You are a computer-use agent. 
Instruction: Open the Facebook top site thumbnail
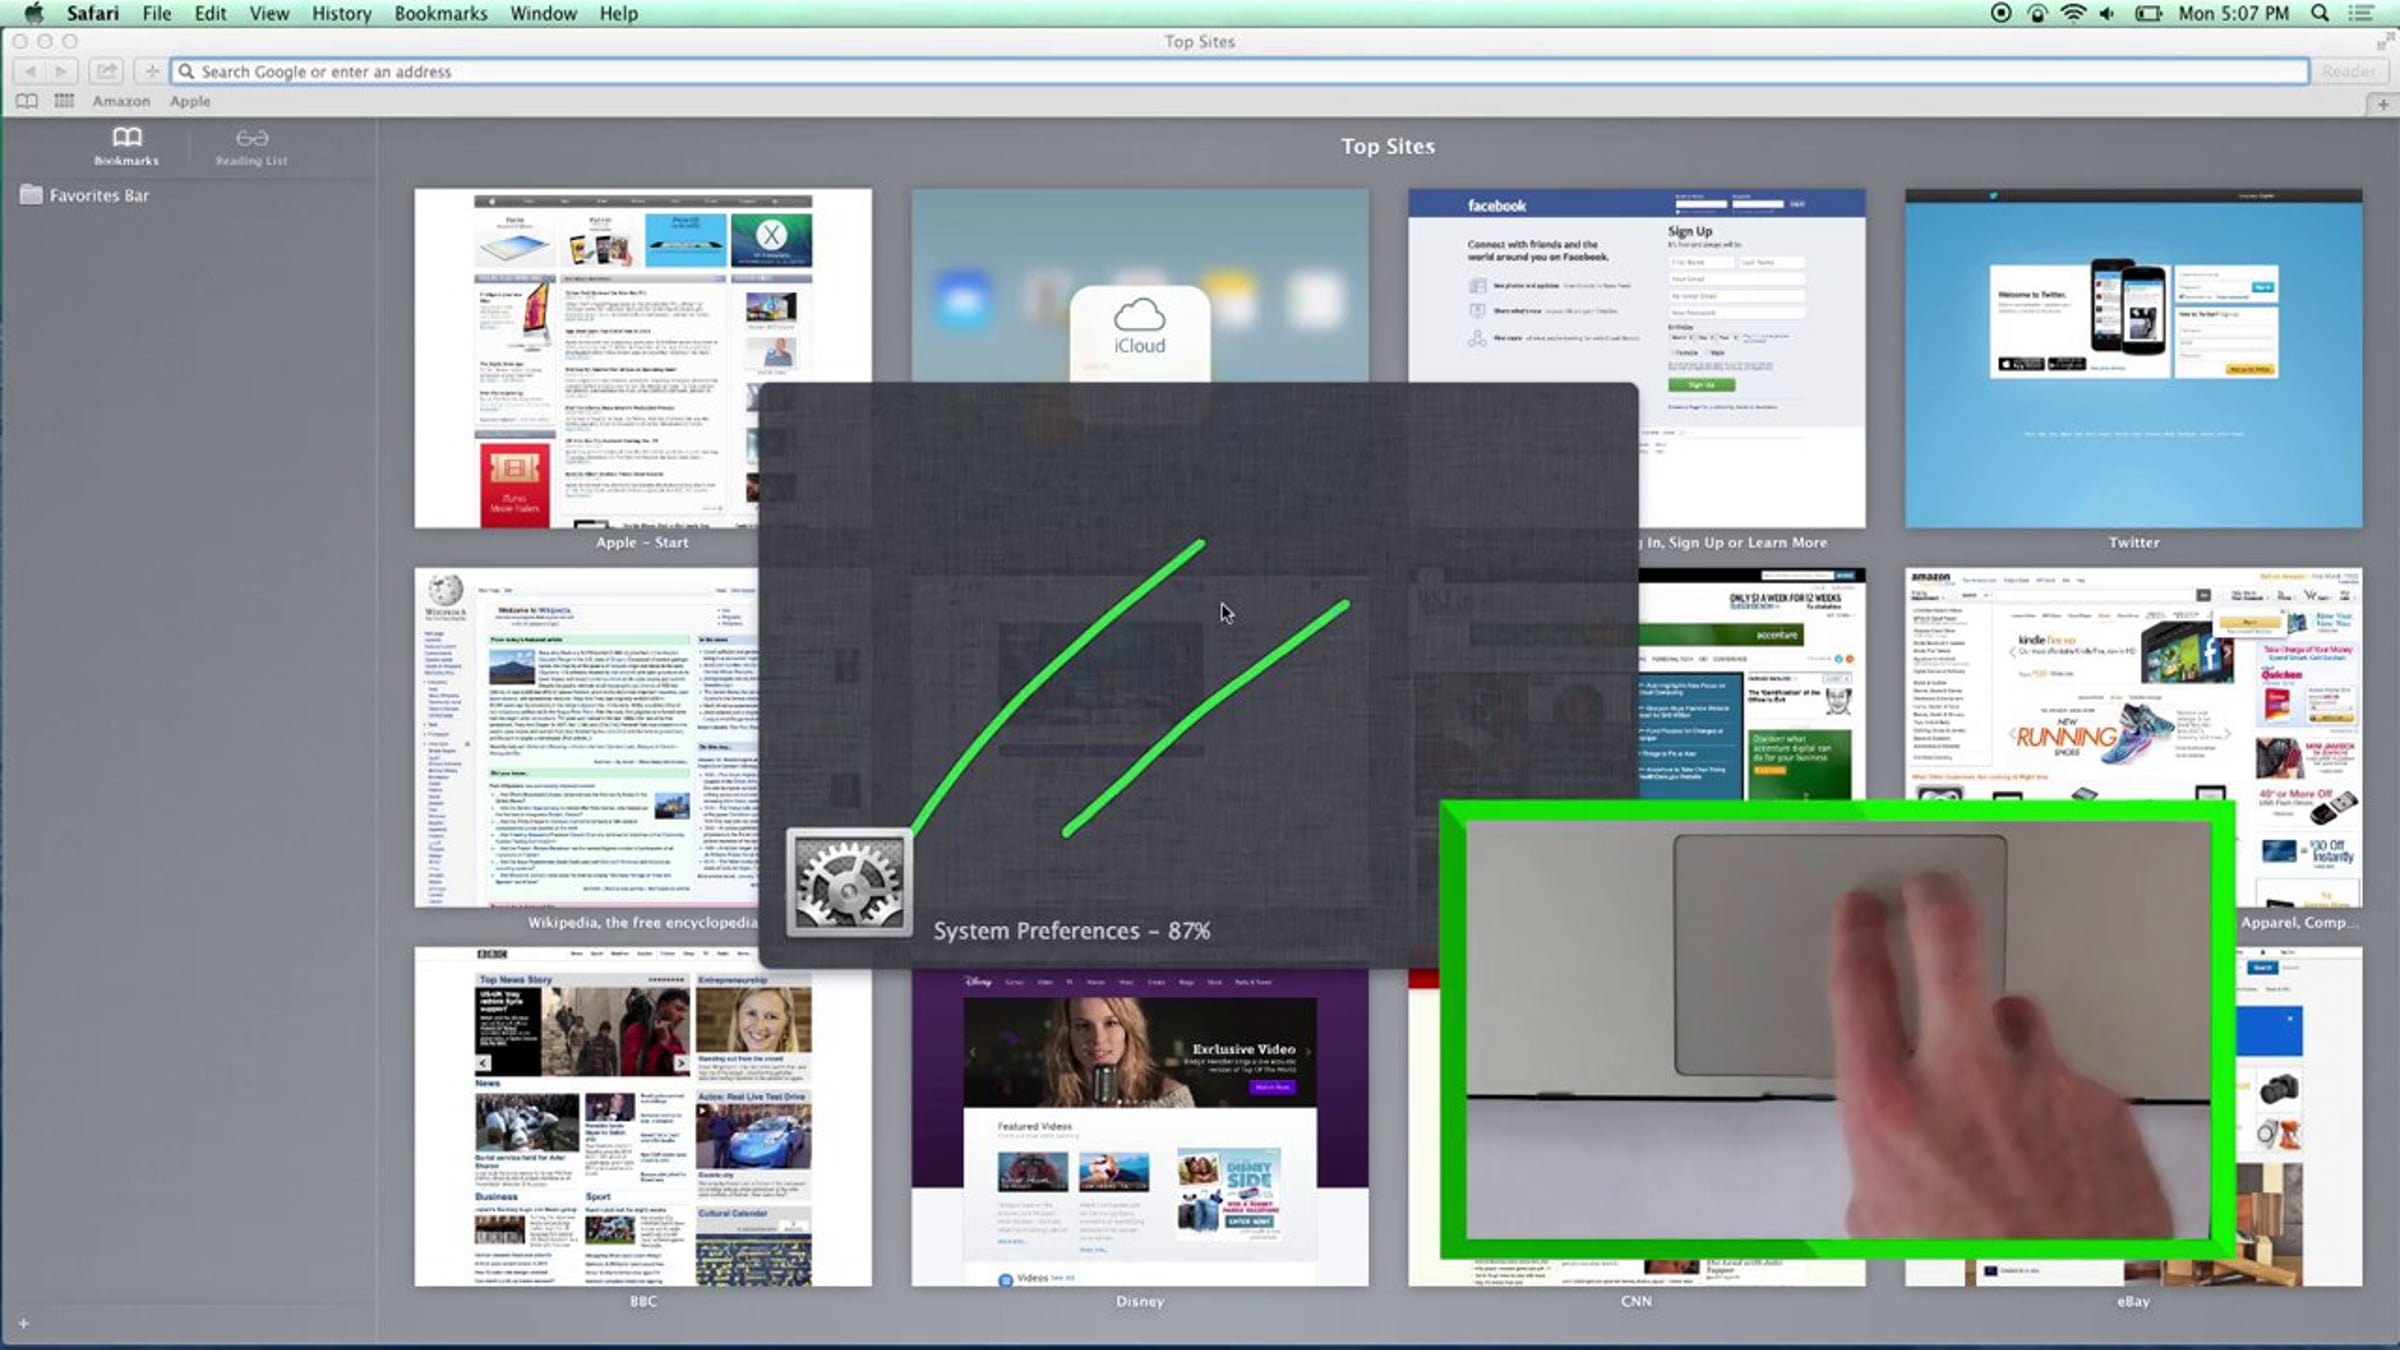click(1637, 358)
